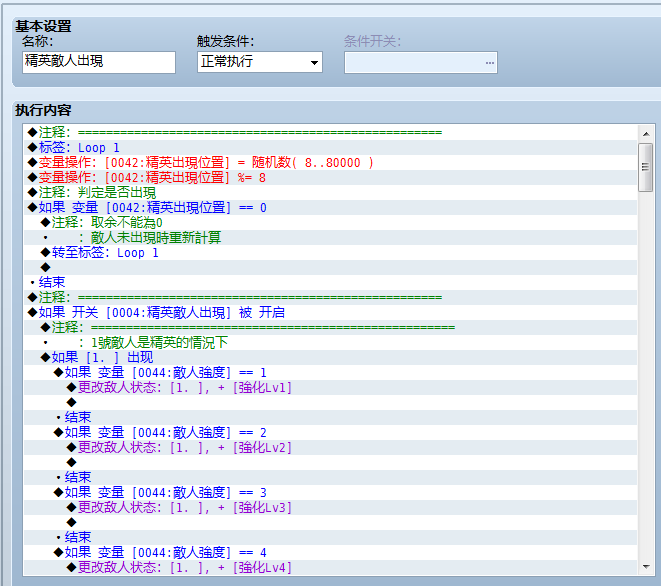Click the scroll down arrow of command list
This screenshot has width=661, height=586.
[646, 567]
